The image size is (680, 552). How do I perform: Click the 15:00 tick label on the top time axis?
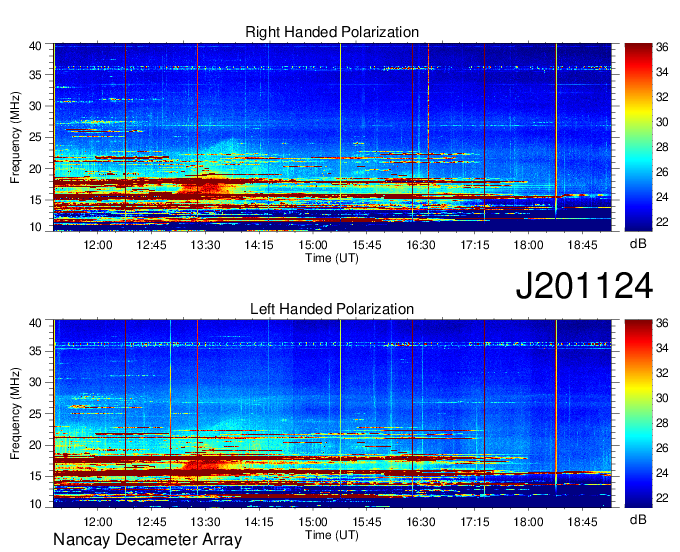click(x=313, y=245)
